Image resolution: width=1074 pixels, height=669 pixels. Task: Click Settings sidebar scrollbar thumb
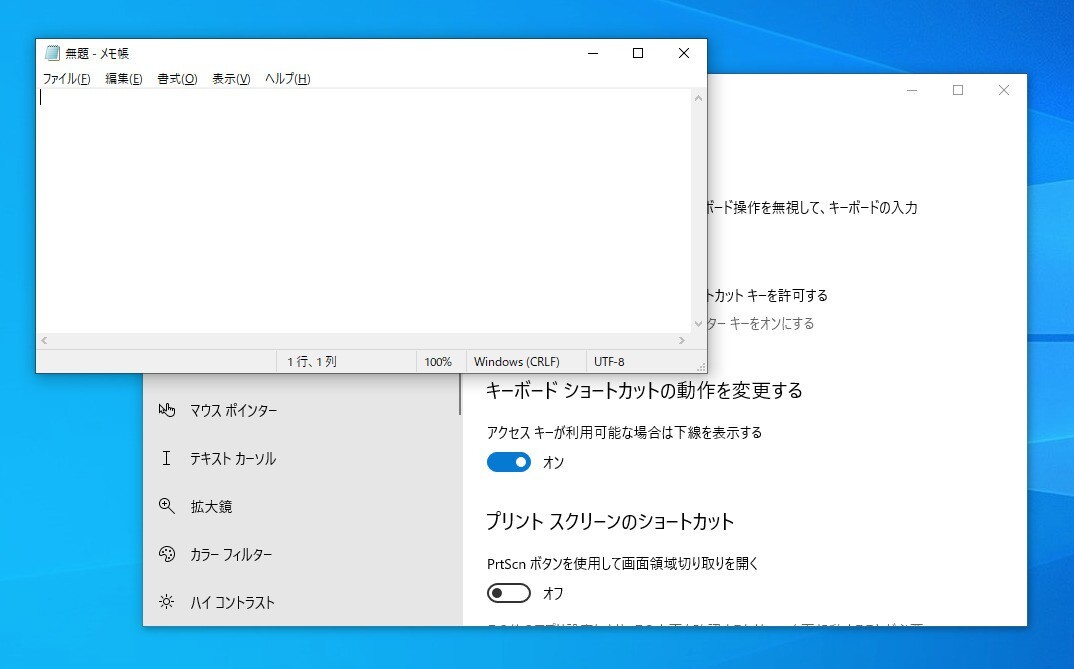click(x=460, y=394)
